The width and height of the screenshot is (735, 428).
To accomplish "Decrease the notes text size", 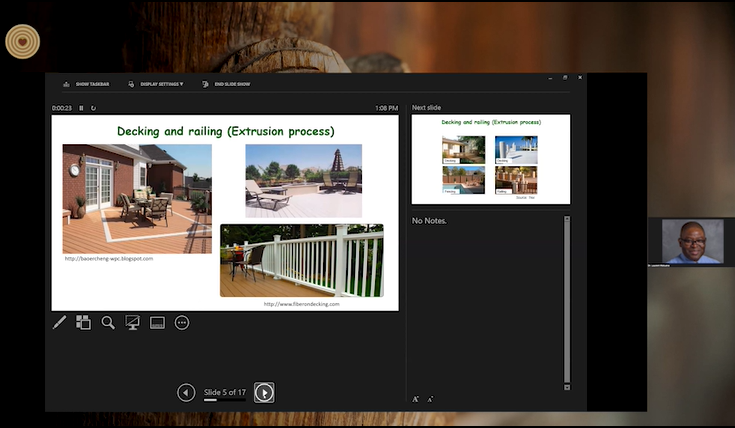I will tap(430, 399).
